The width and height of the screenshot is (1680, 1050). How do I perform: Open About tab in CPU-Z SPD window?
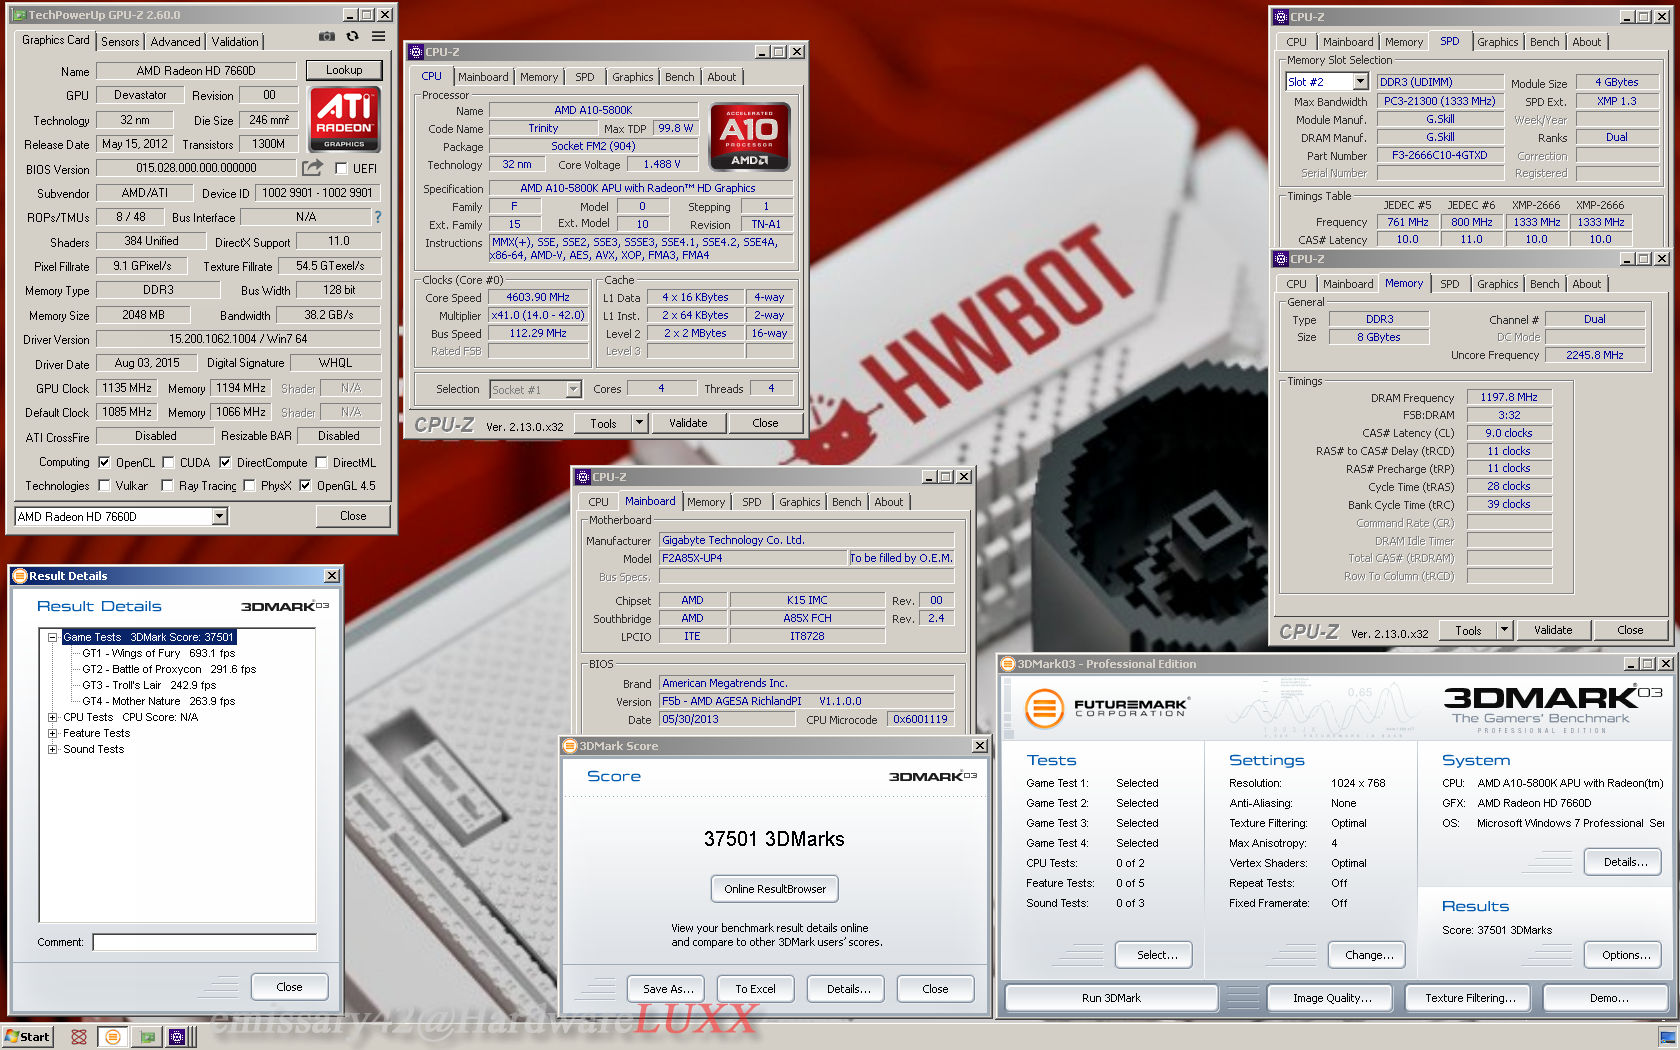click(1586, 42)
